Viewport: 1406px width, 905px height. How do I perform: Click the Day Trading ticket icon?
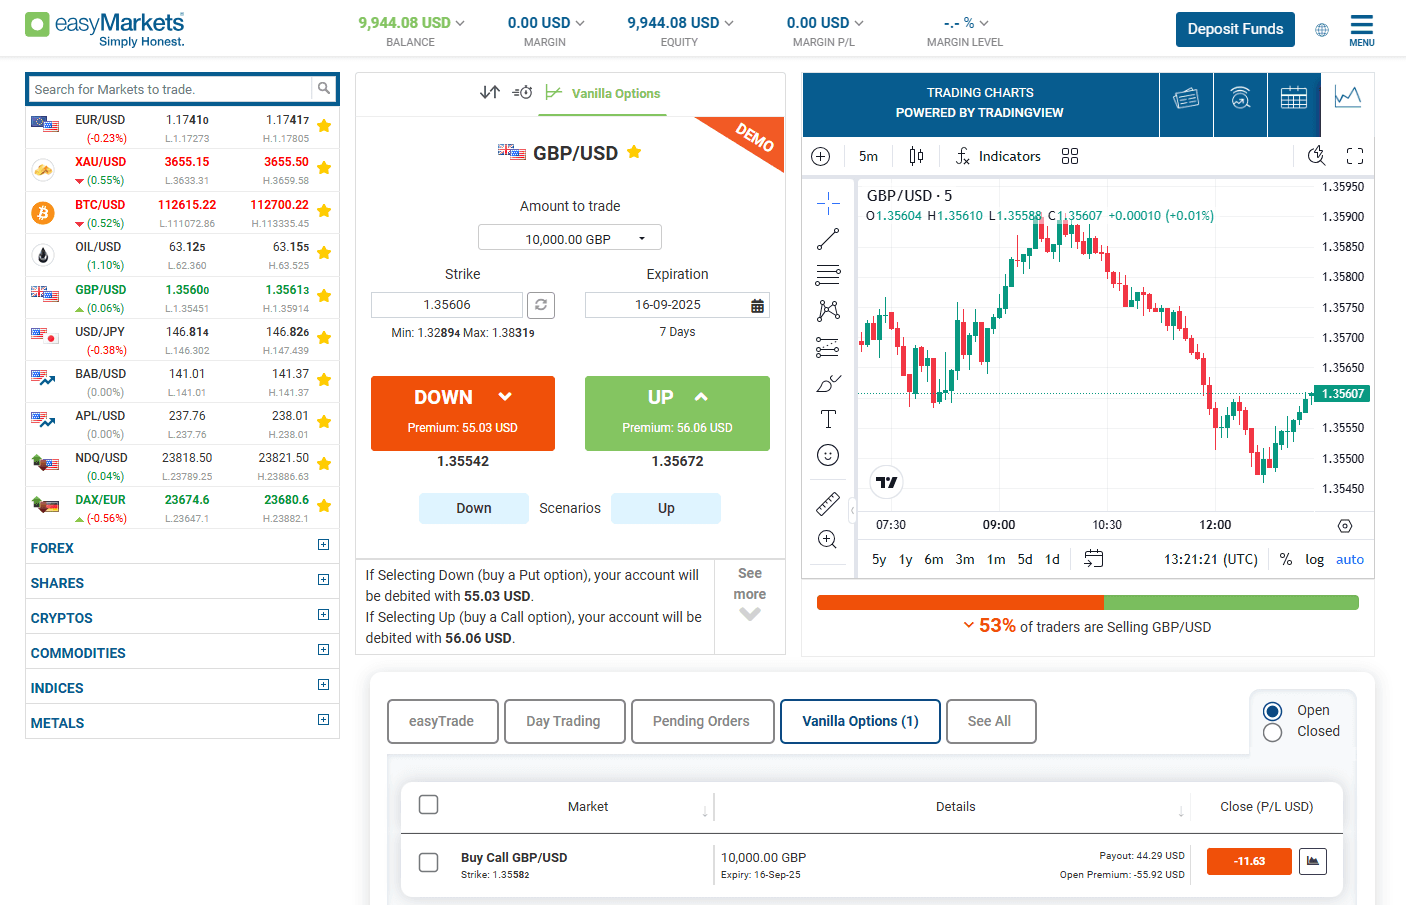point(490,92)
